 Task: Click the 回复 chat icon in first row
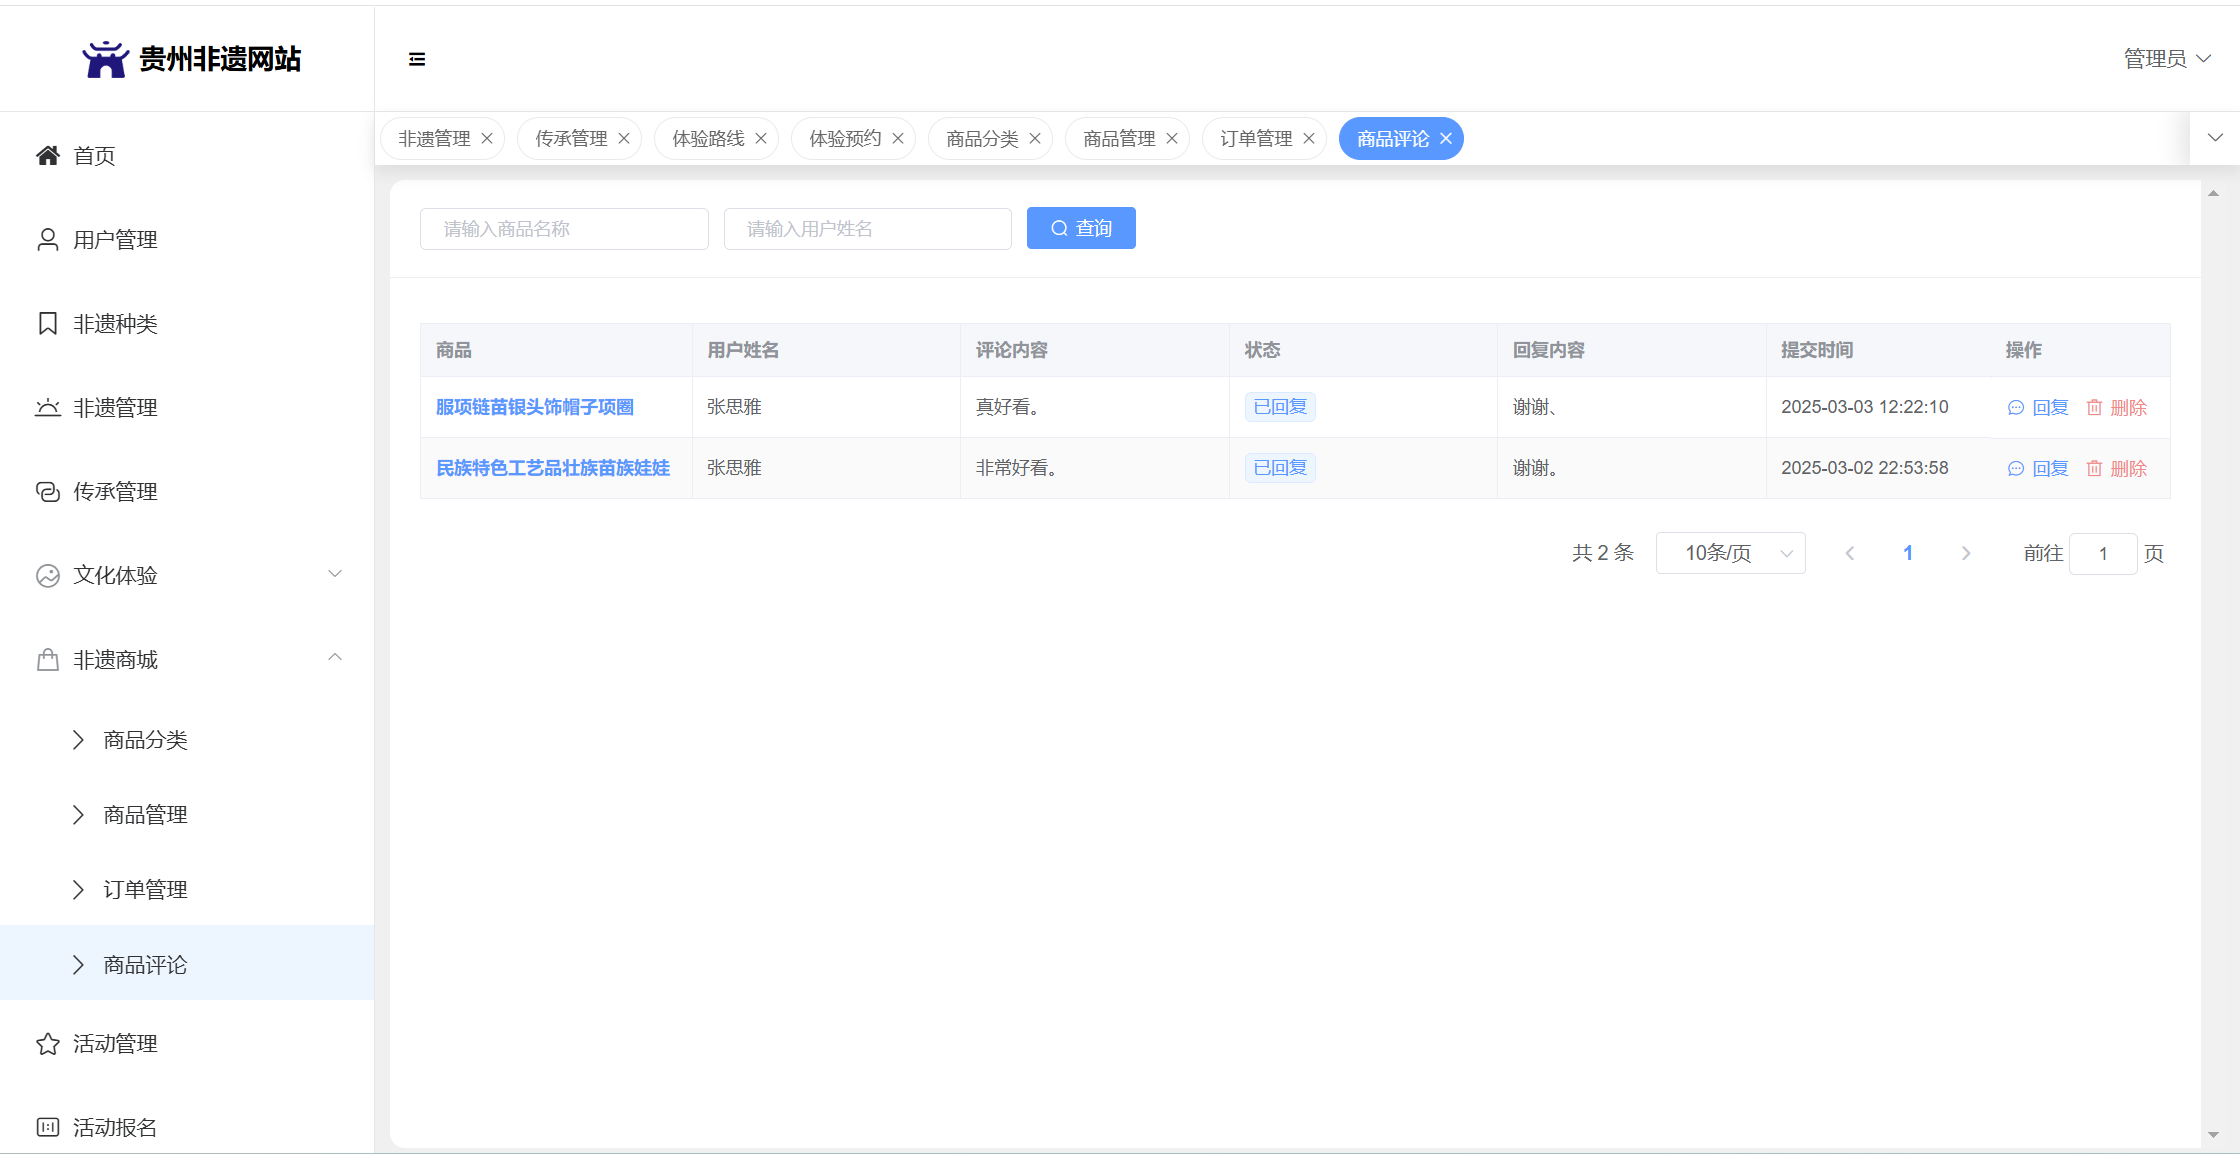click(2016, 408)
